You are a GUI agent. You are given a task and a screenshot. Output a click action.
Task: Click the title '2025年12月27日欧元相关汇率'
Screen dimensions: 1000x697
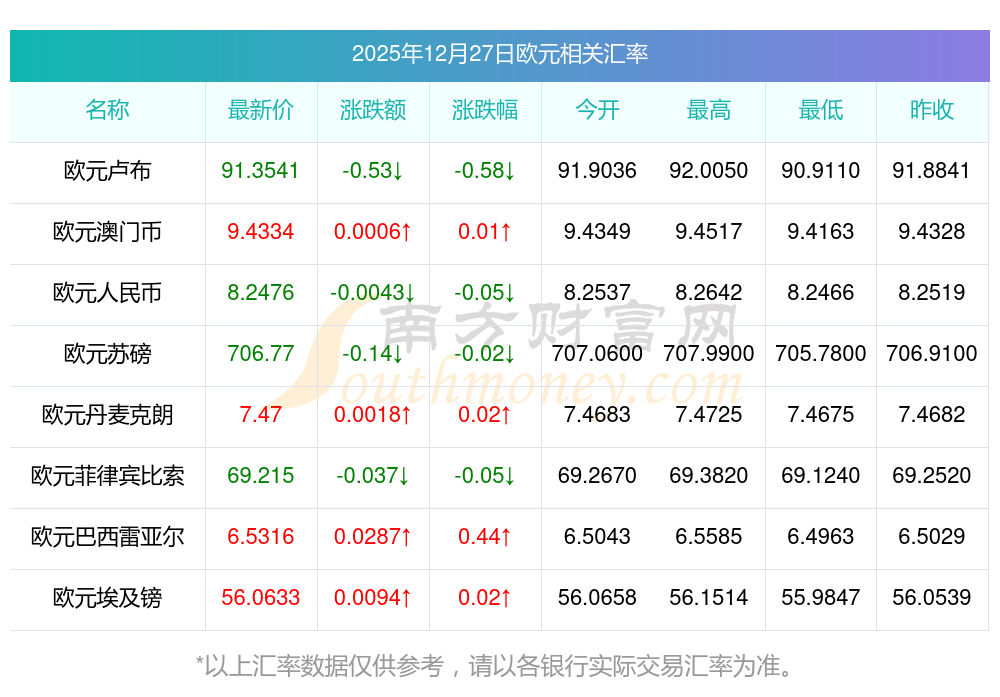(x=500, y=54)
